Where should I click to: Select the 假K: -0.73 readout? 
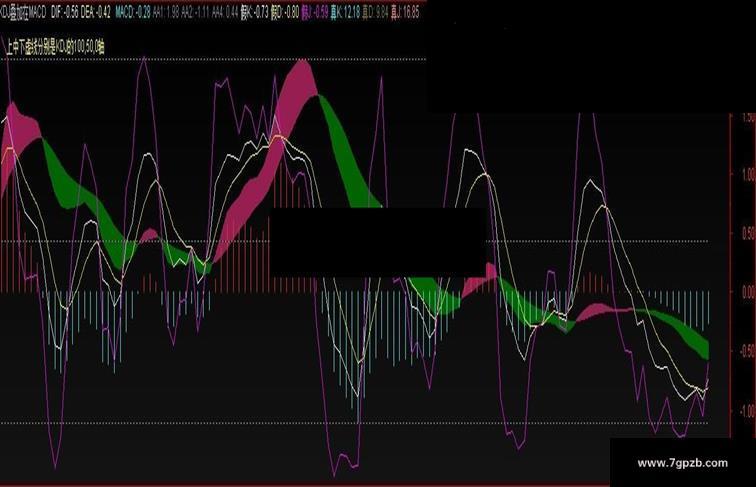[x=255, y=13]
